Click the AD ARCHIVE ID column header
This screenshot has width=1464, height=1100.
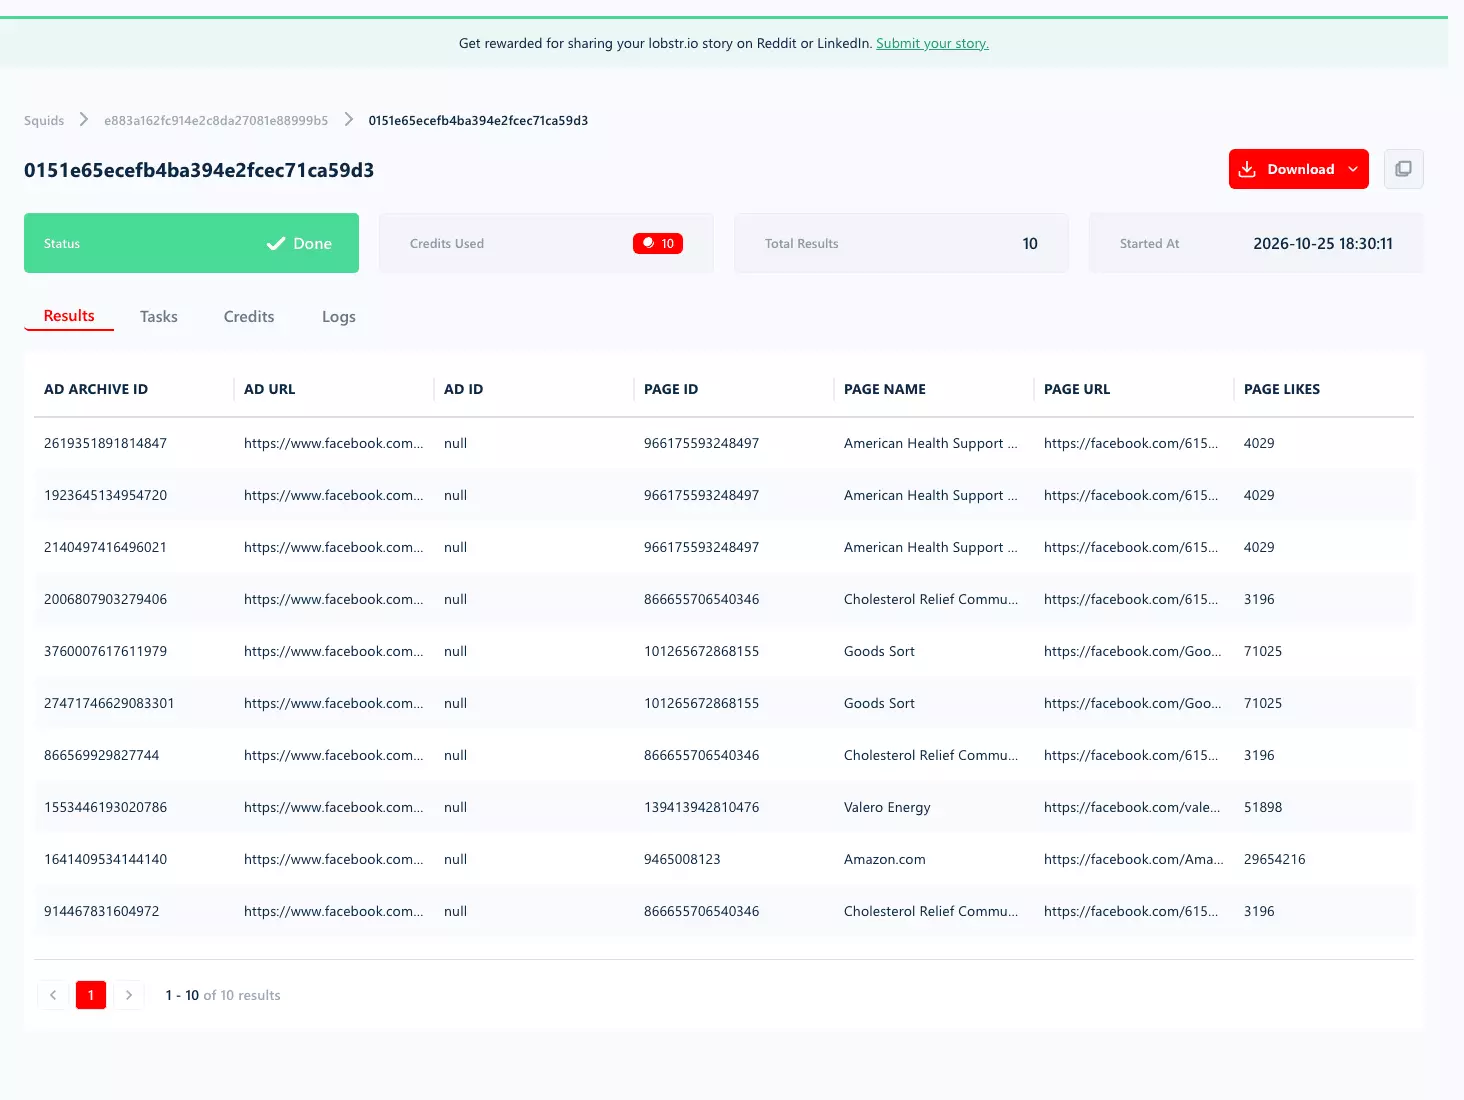[96, 389]
